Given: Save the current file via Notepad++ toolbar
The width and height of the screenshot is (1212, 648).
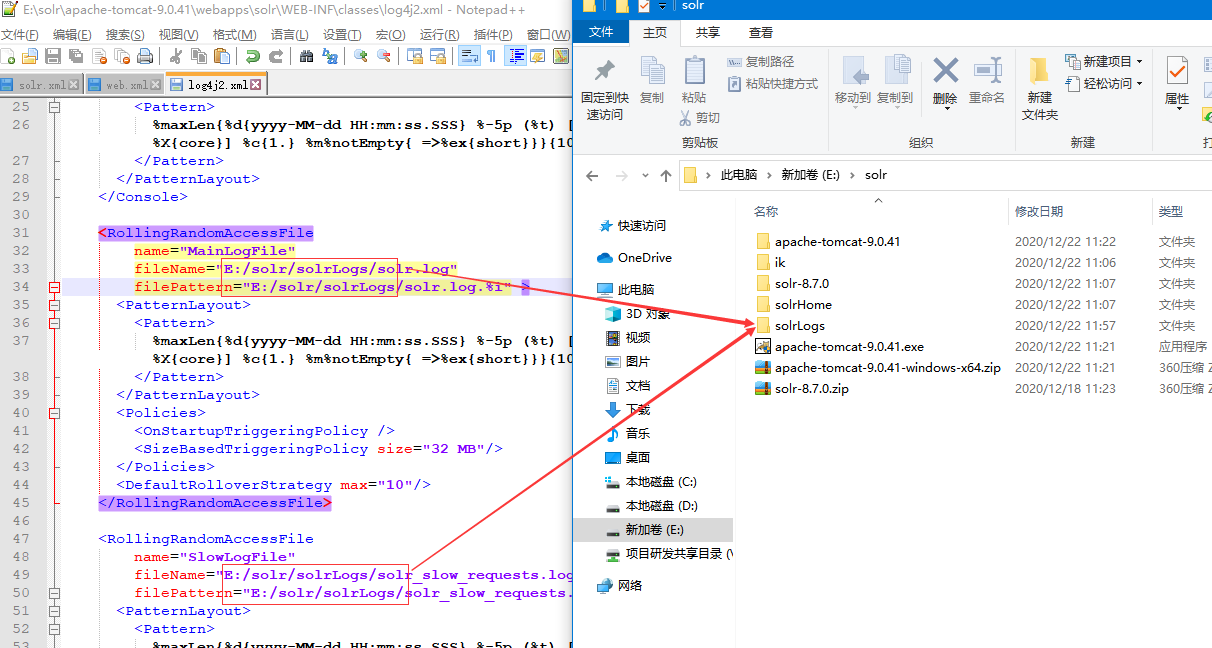Looking at the screenshot, I should (x=53, y=56).
